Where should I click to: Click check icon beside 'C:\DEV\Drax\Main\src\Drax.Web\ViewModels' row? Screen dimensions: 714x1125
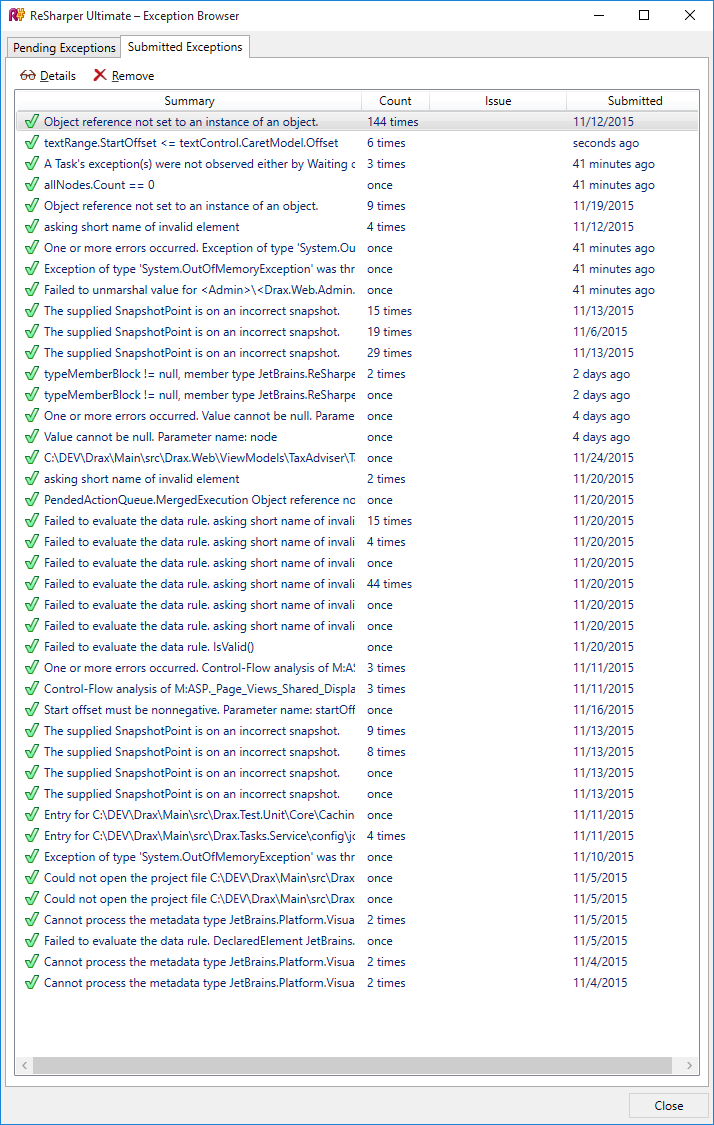32,457
